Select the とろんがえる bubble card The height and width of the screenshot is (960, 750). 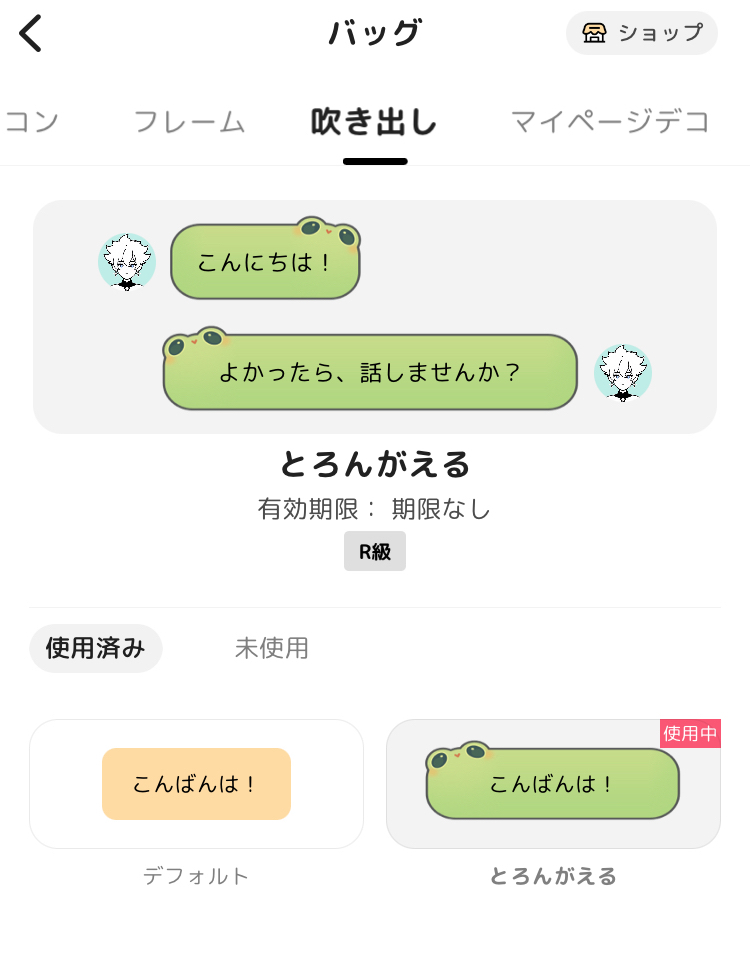(553, 784)
